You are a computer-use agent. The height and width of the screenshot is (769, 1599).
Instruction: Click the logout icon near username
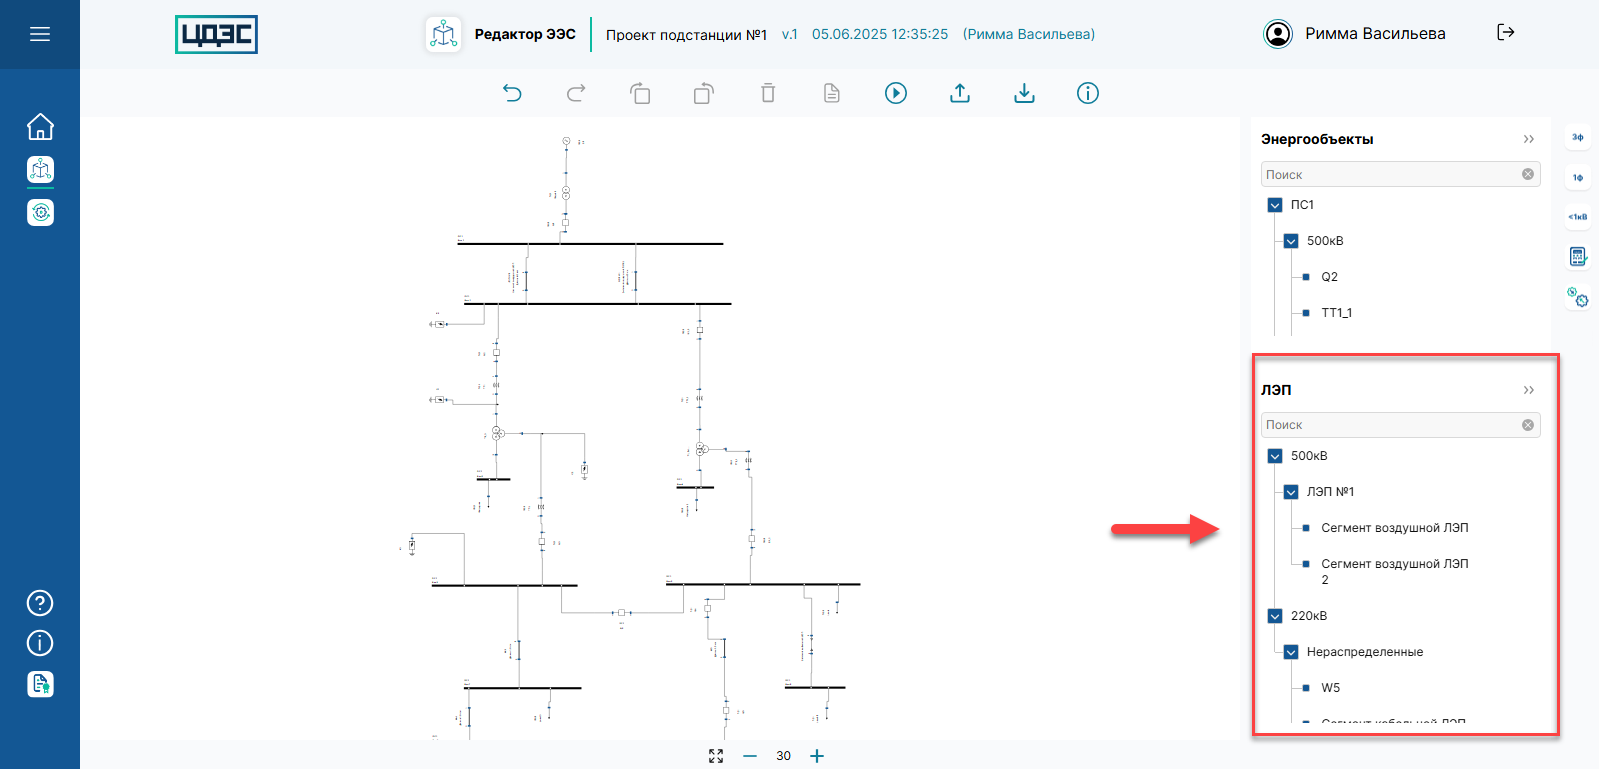(1505, 33)
